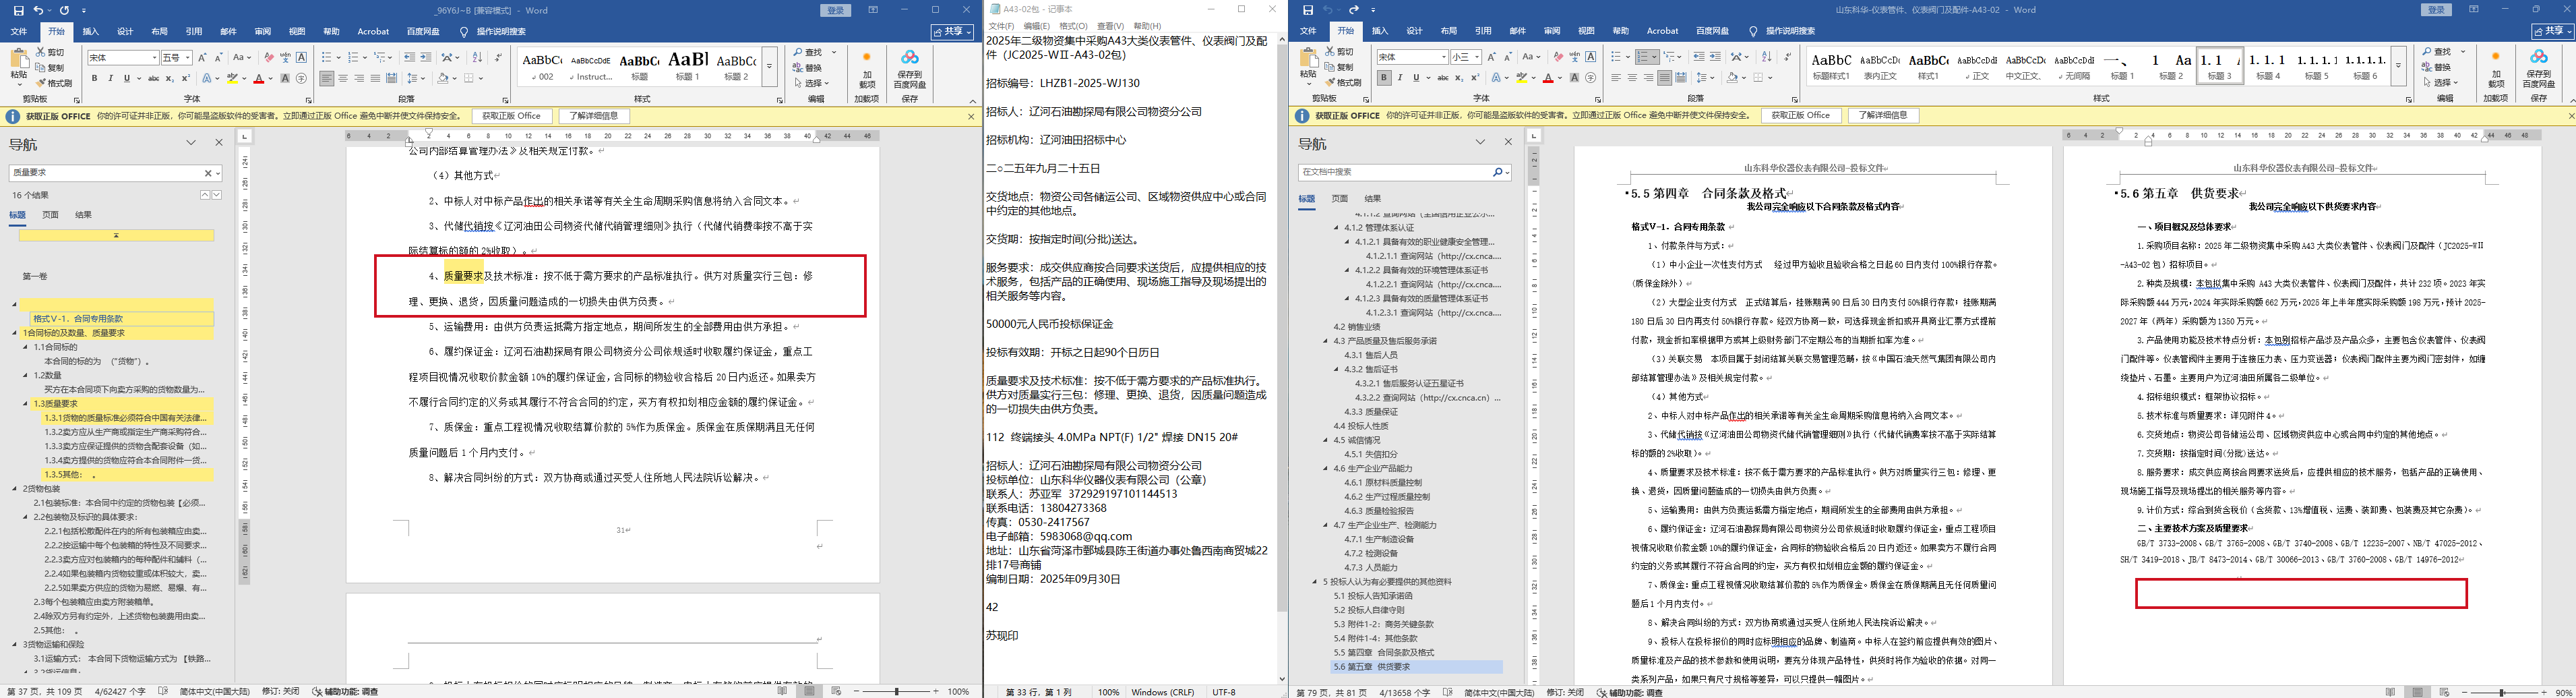Image resolution: width=2576 pixels, height=698 pixels.
Task: Close the yellow Office warning bar in the right Word window
Action: pos(2571,116)
